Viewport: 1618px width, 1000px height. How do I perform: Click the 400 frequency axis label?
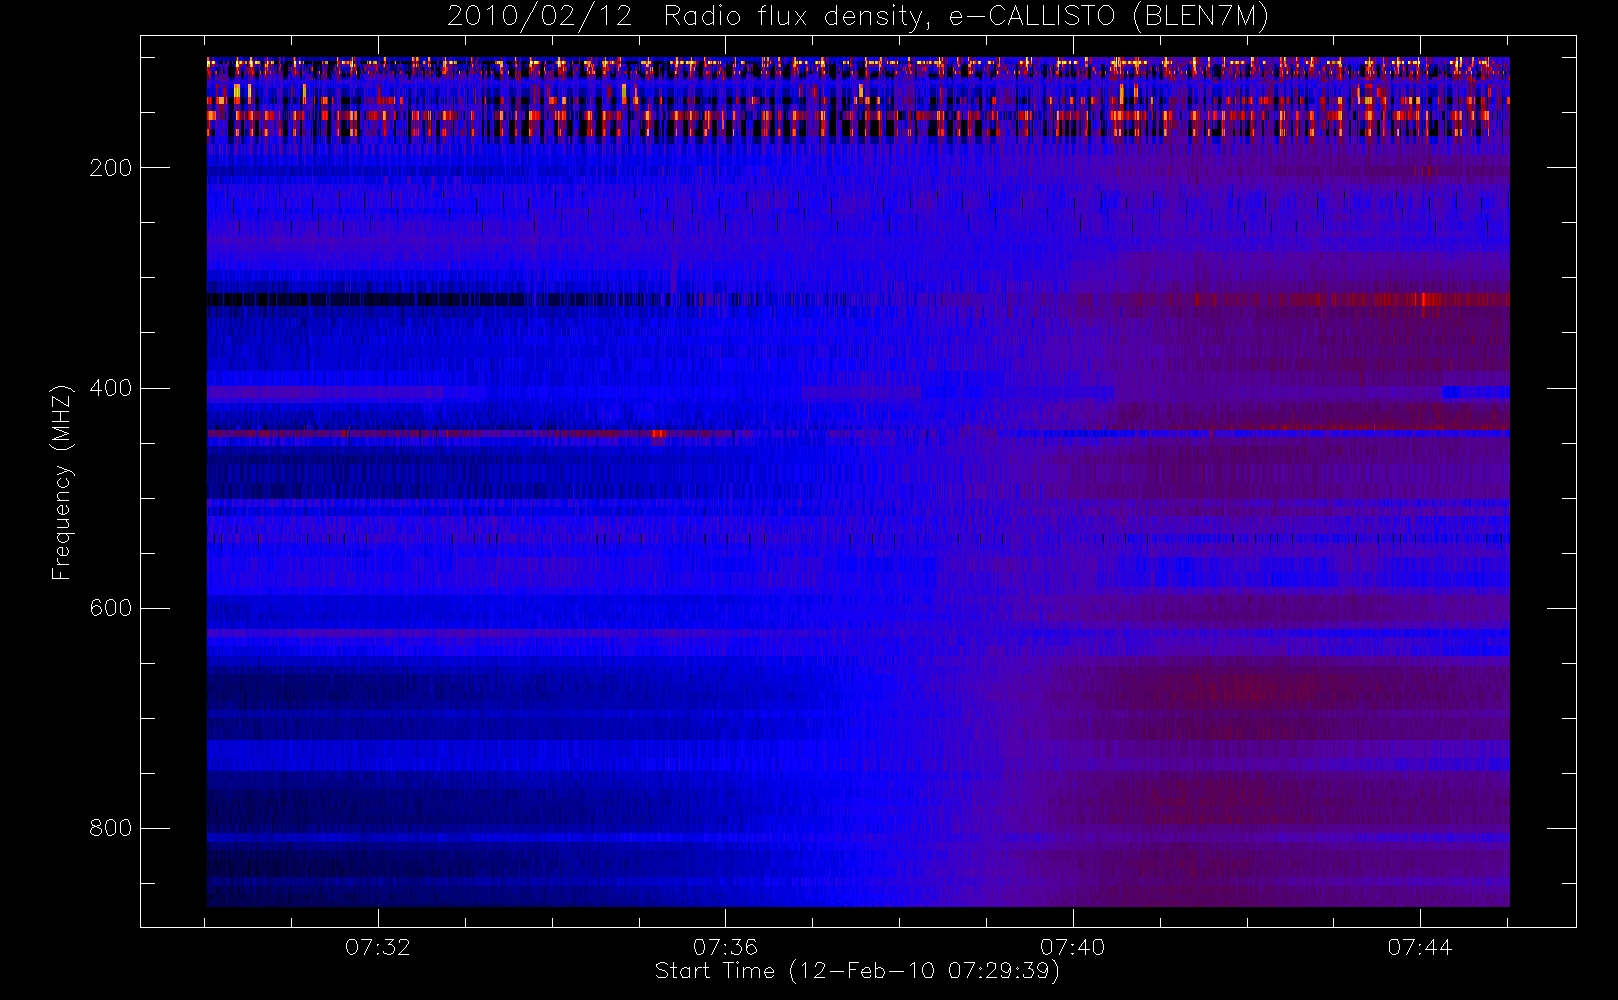coord(110,388)
